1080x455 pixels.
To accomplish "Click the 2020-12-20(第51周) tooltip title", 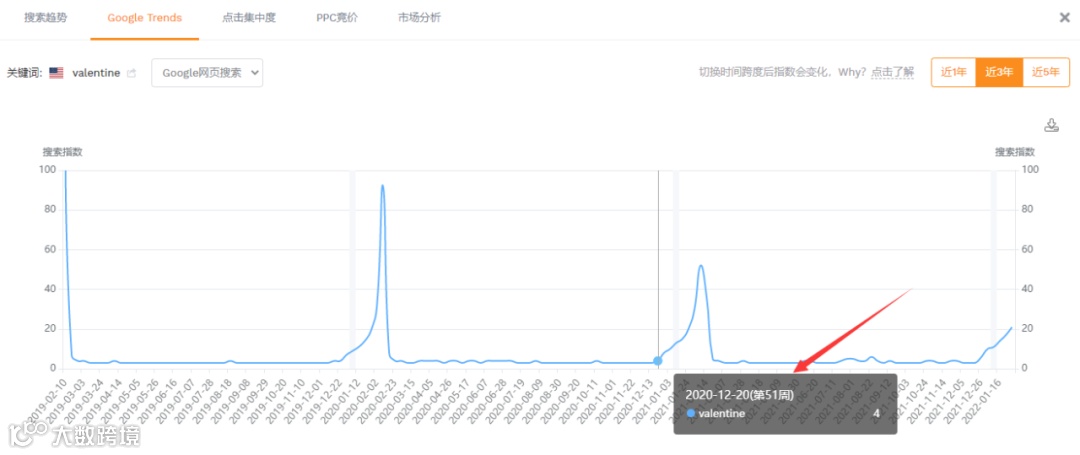I will point(740,395).
